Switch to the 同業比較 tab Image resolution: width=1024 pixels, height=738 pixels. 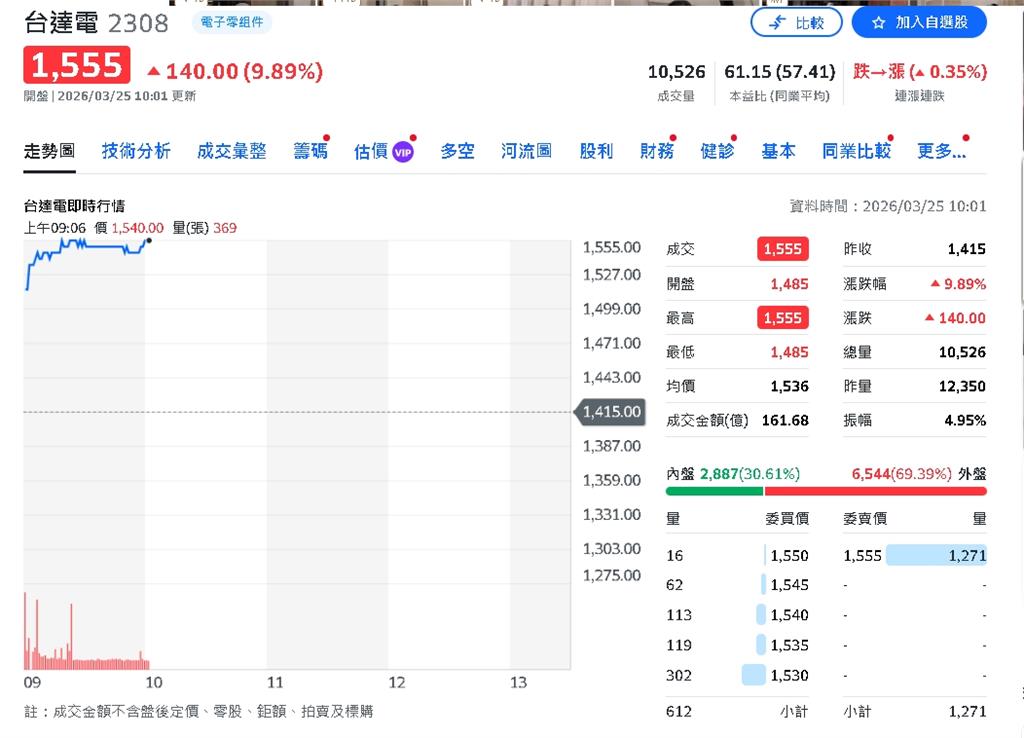(856, 151)
